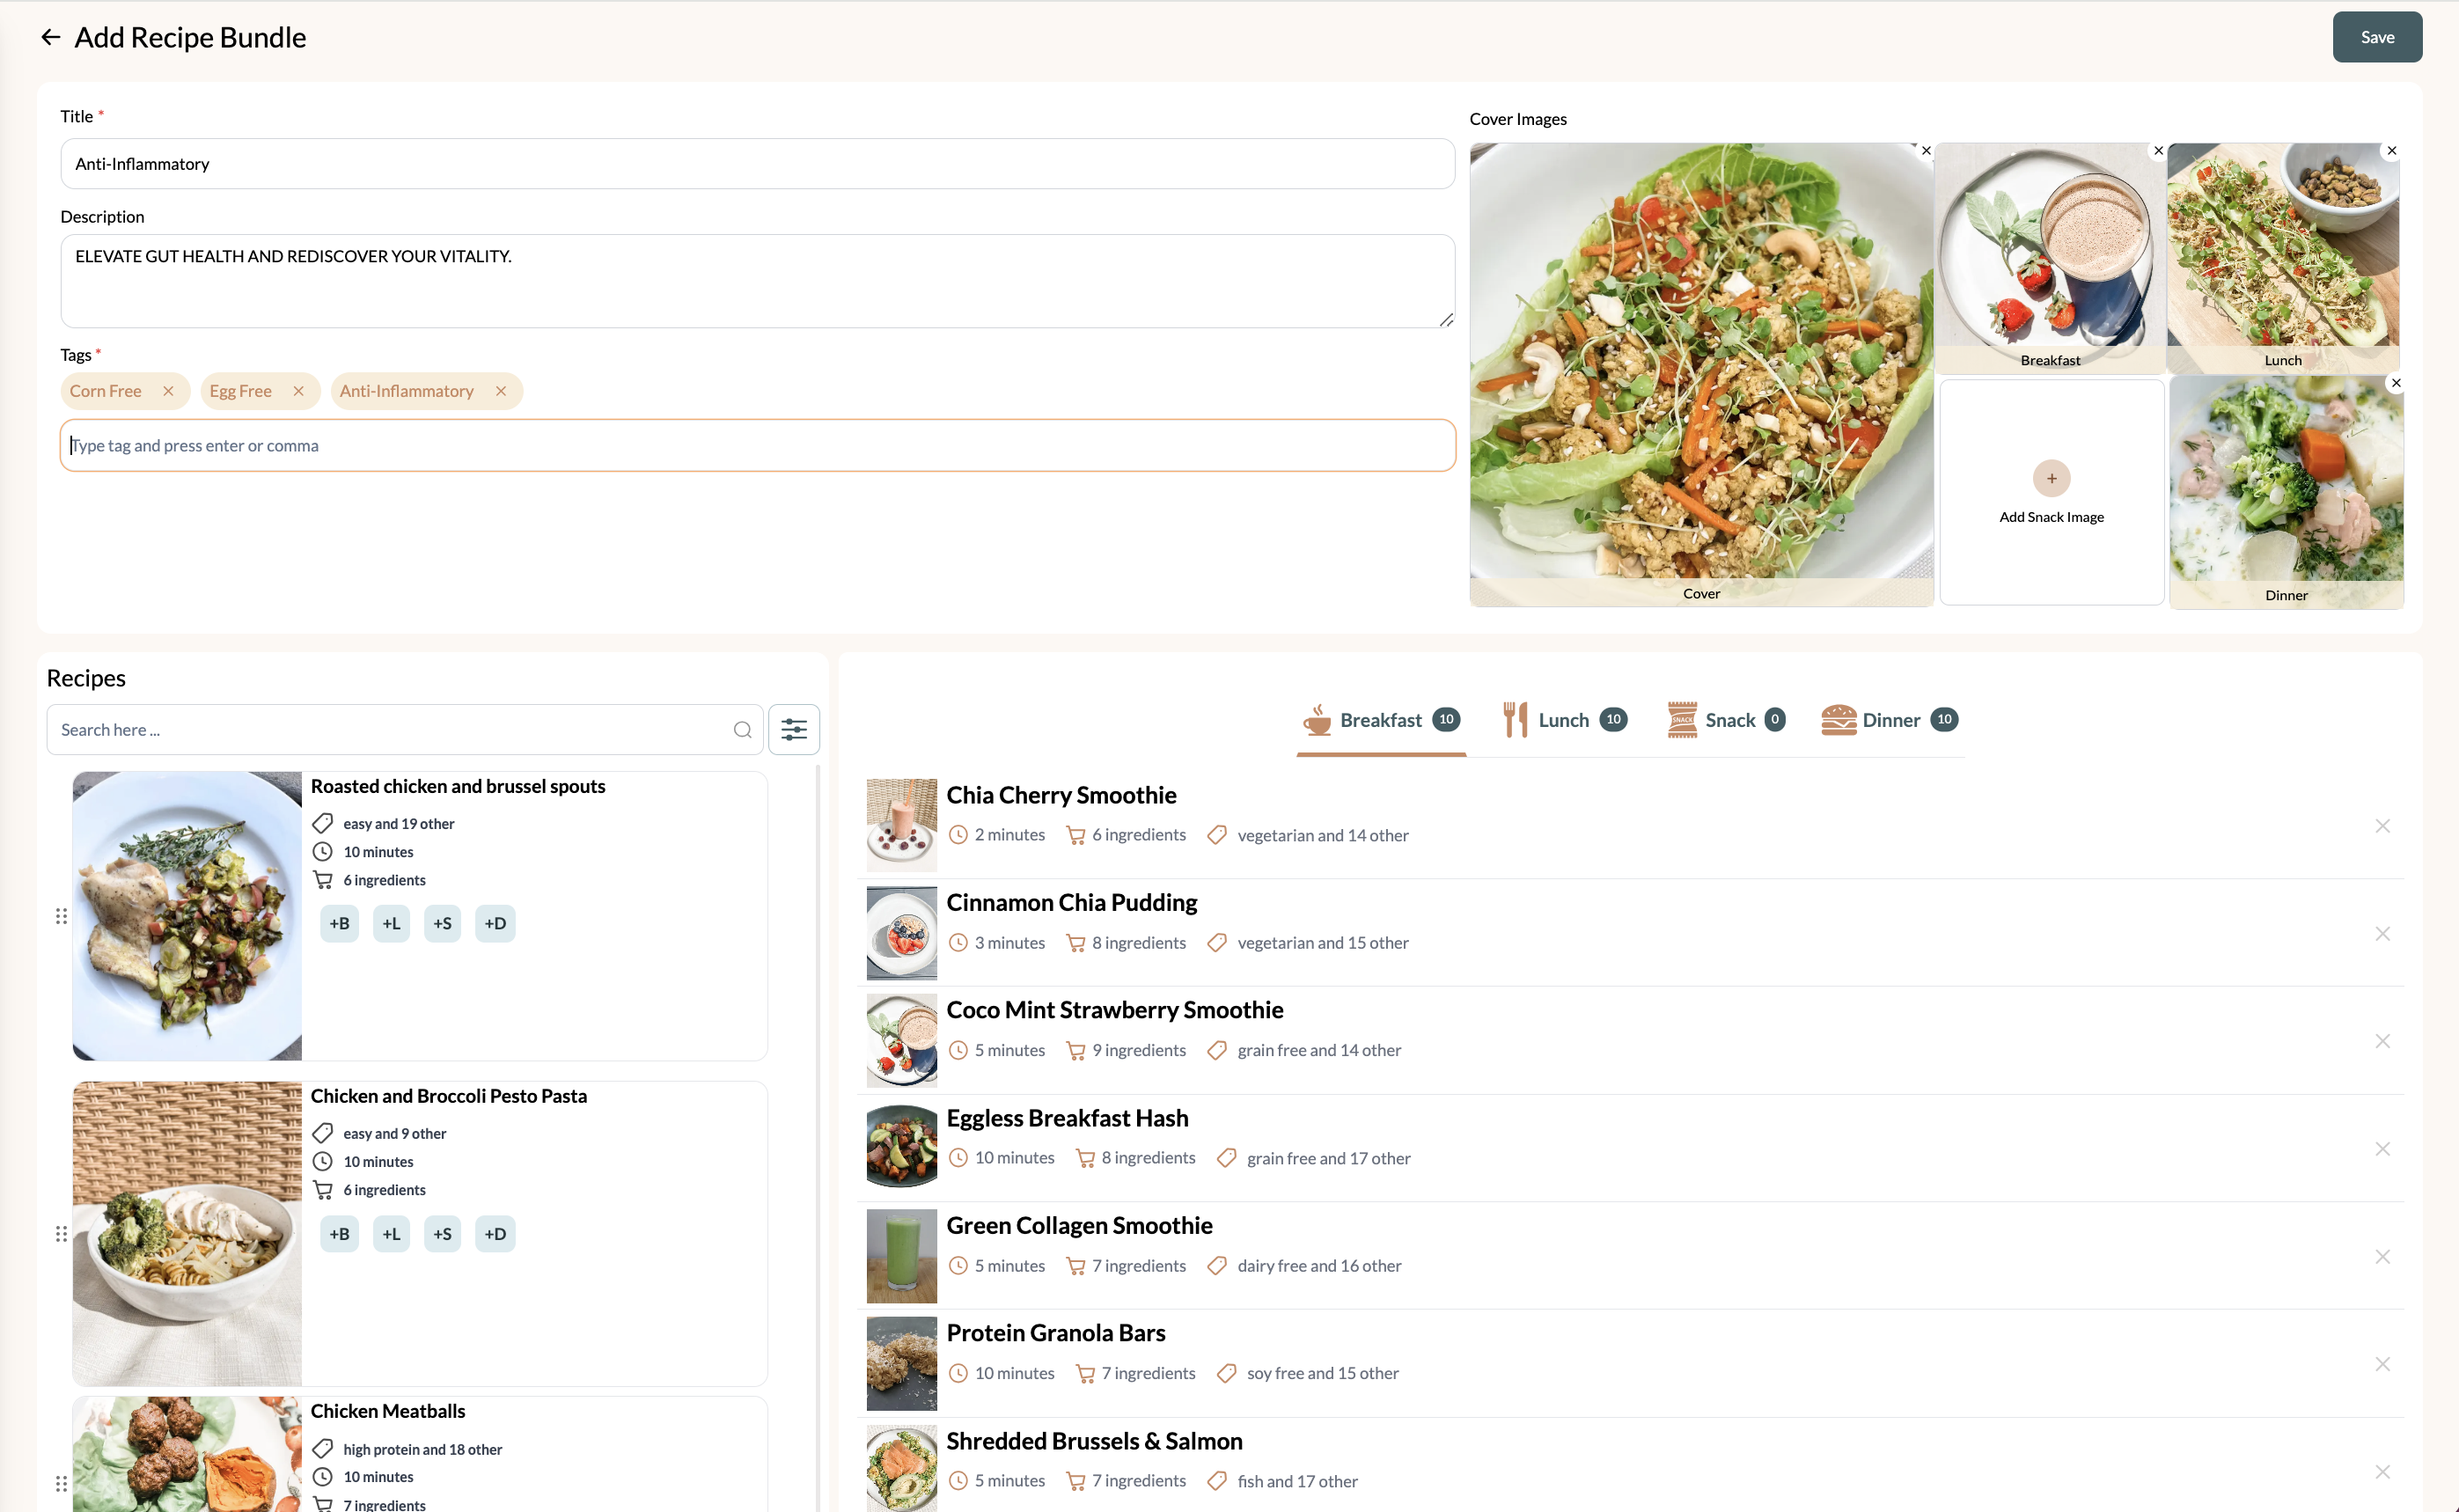Click the filter/sort icon in recipe search
The height and width of the screenshot is (1512, 2459).
[x=794, y=729]
